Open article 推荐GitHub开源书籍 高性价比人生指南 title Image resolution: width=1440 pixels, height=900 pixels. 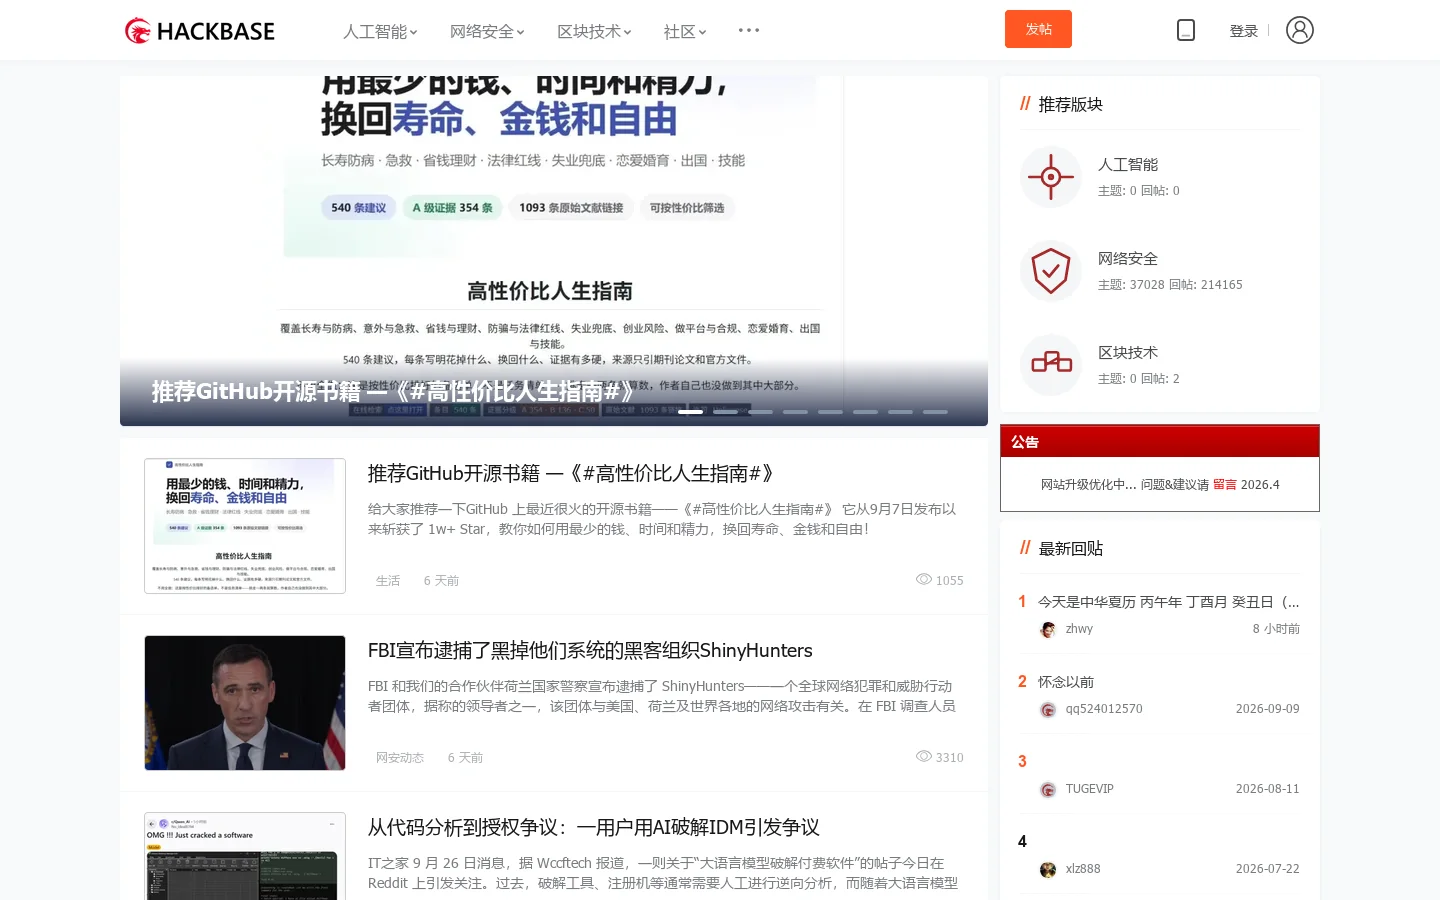pos(571,473)
